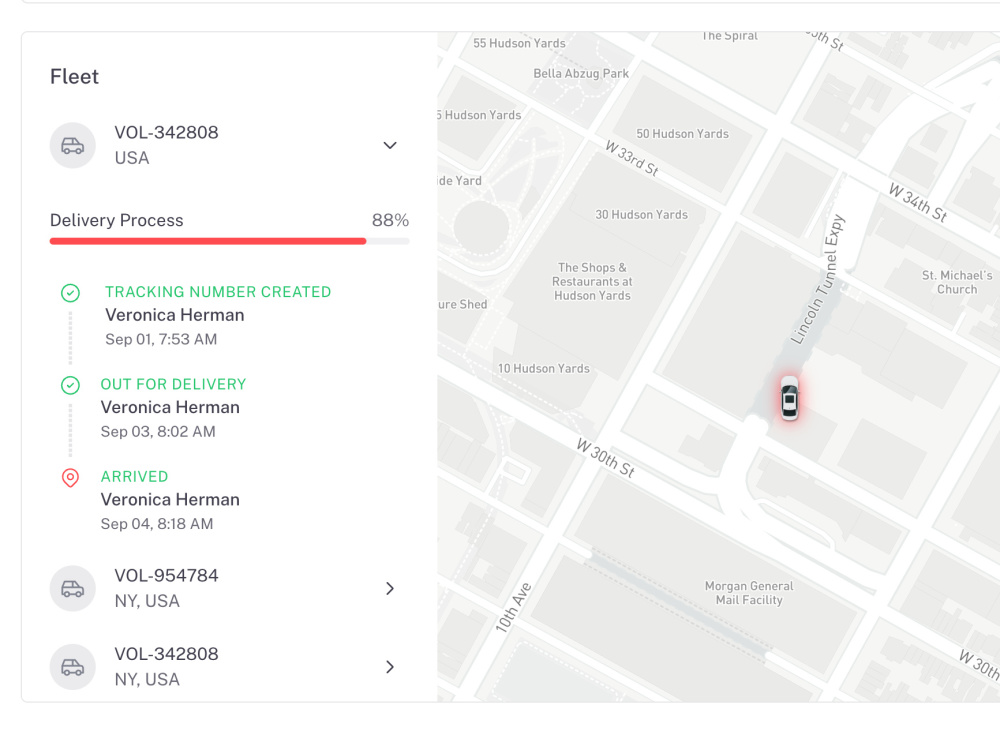This screenshot has width=1000, height=750.
Task: Click the Bella Abzug Park map label
Action: tap(581, 73)
